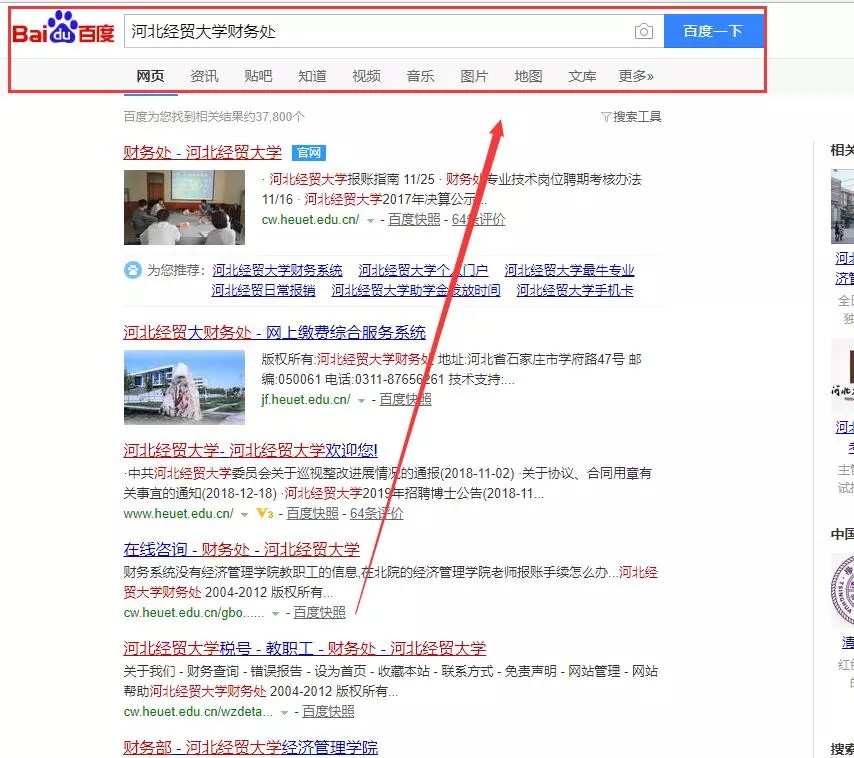The height and width of the screenshot is (758, 854).
Task: Click the 官网 badge on first result
Action: click(x=309, y=153)
